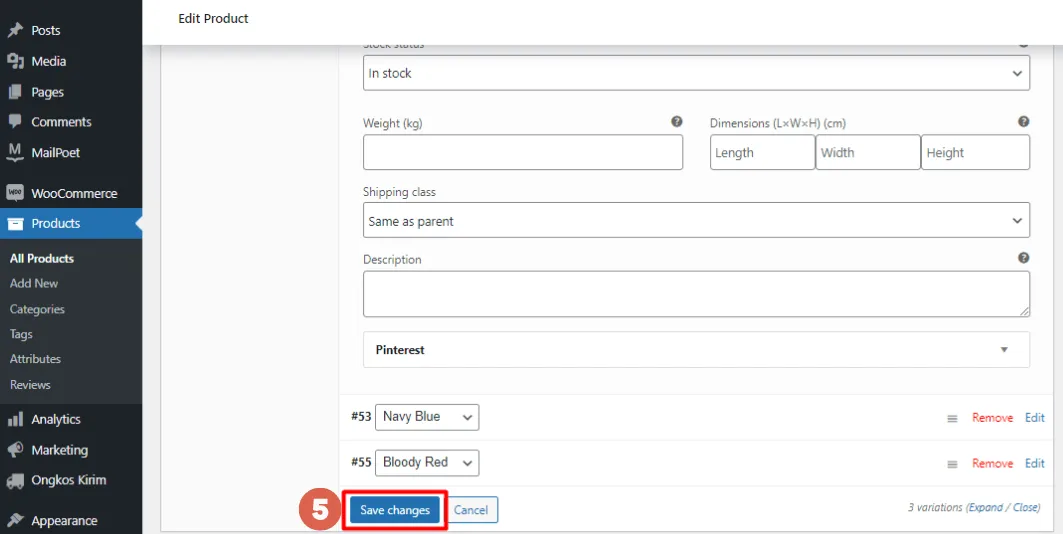The height and width of the screenshot is (534, 1063).
Task: Click the Appearance brush icon
Action: (x=15, y=520)
